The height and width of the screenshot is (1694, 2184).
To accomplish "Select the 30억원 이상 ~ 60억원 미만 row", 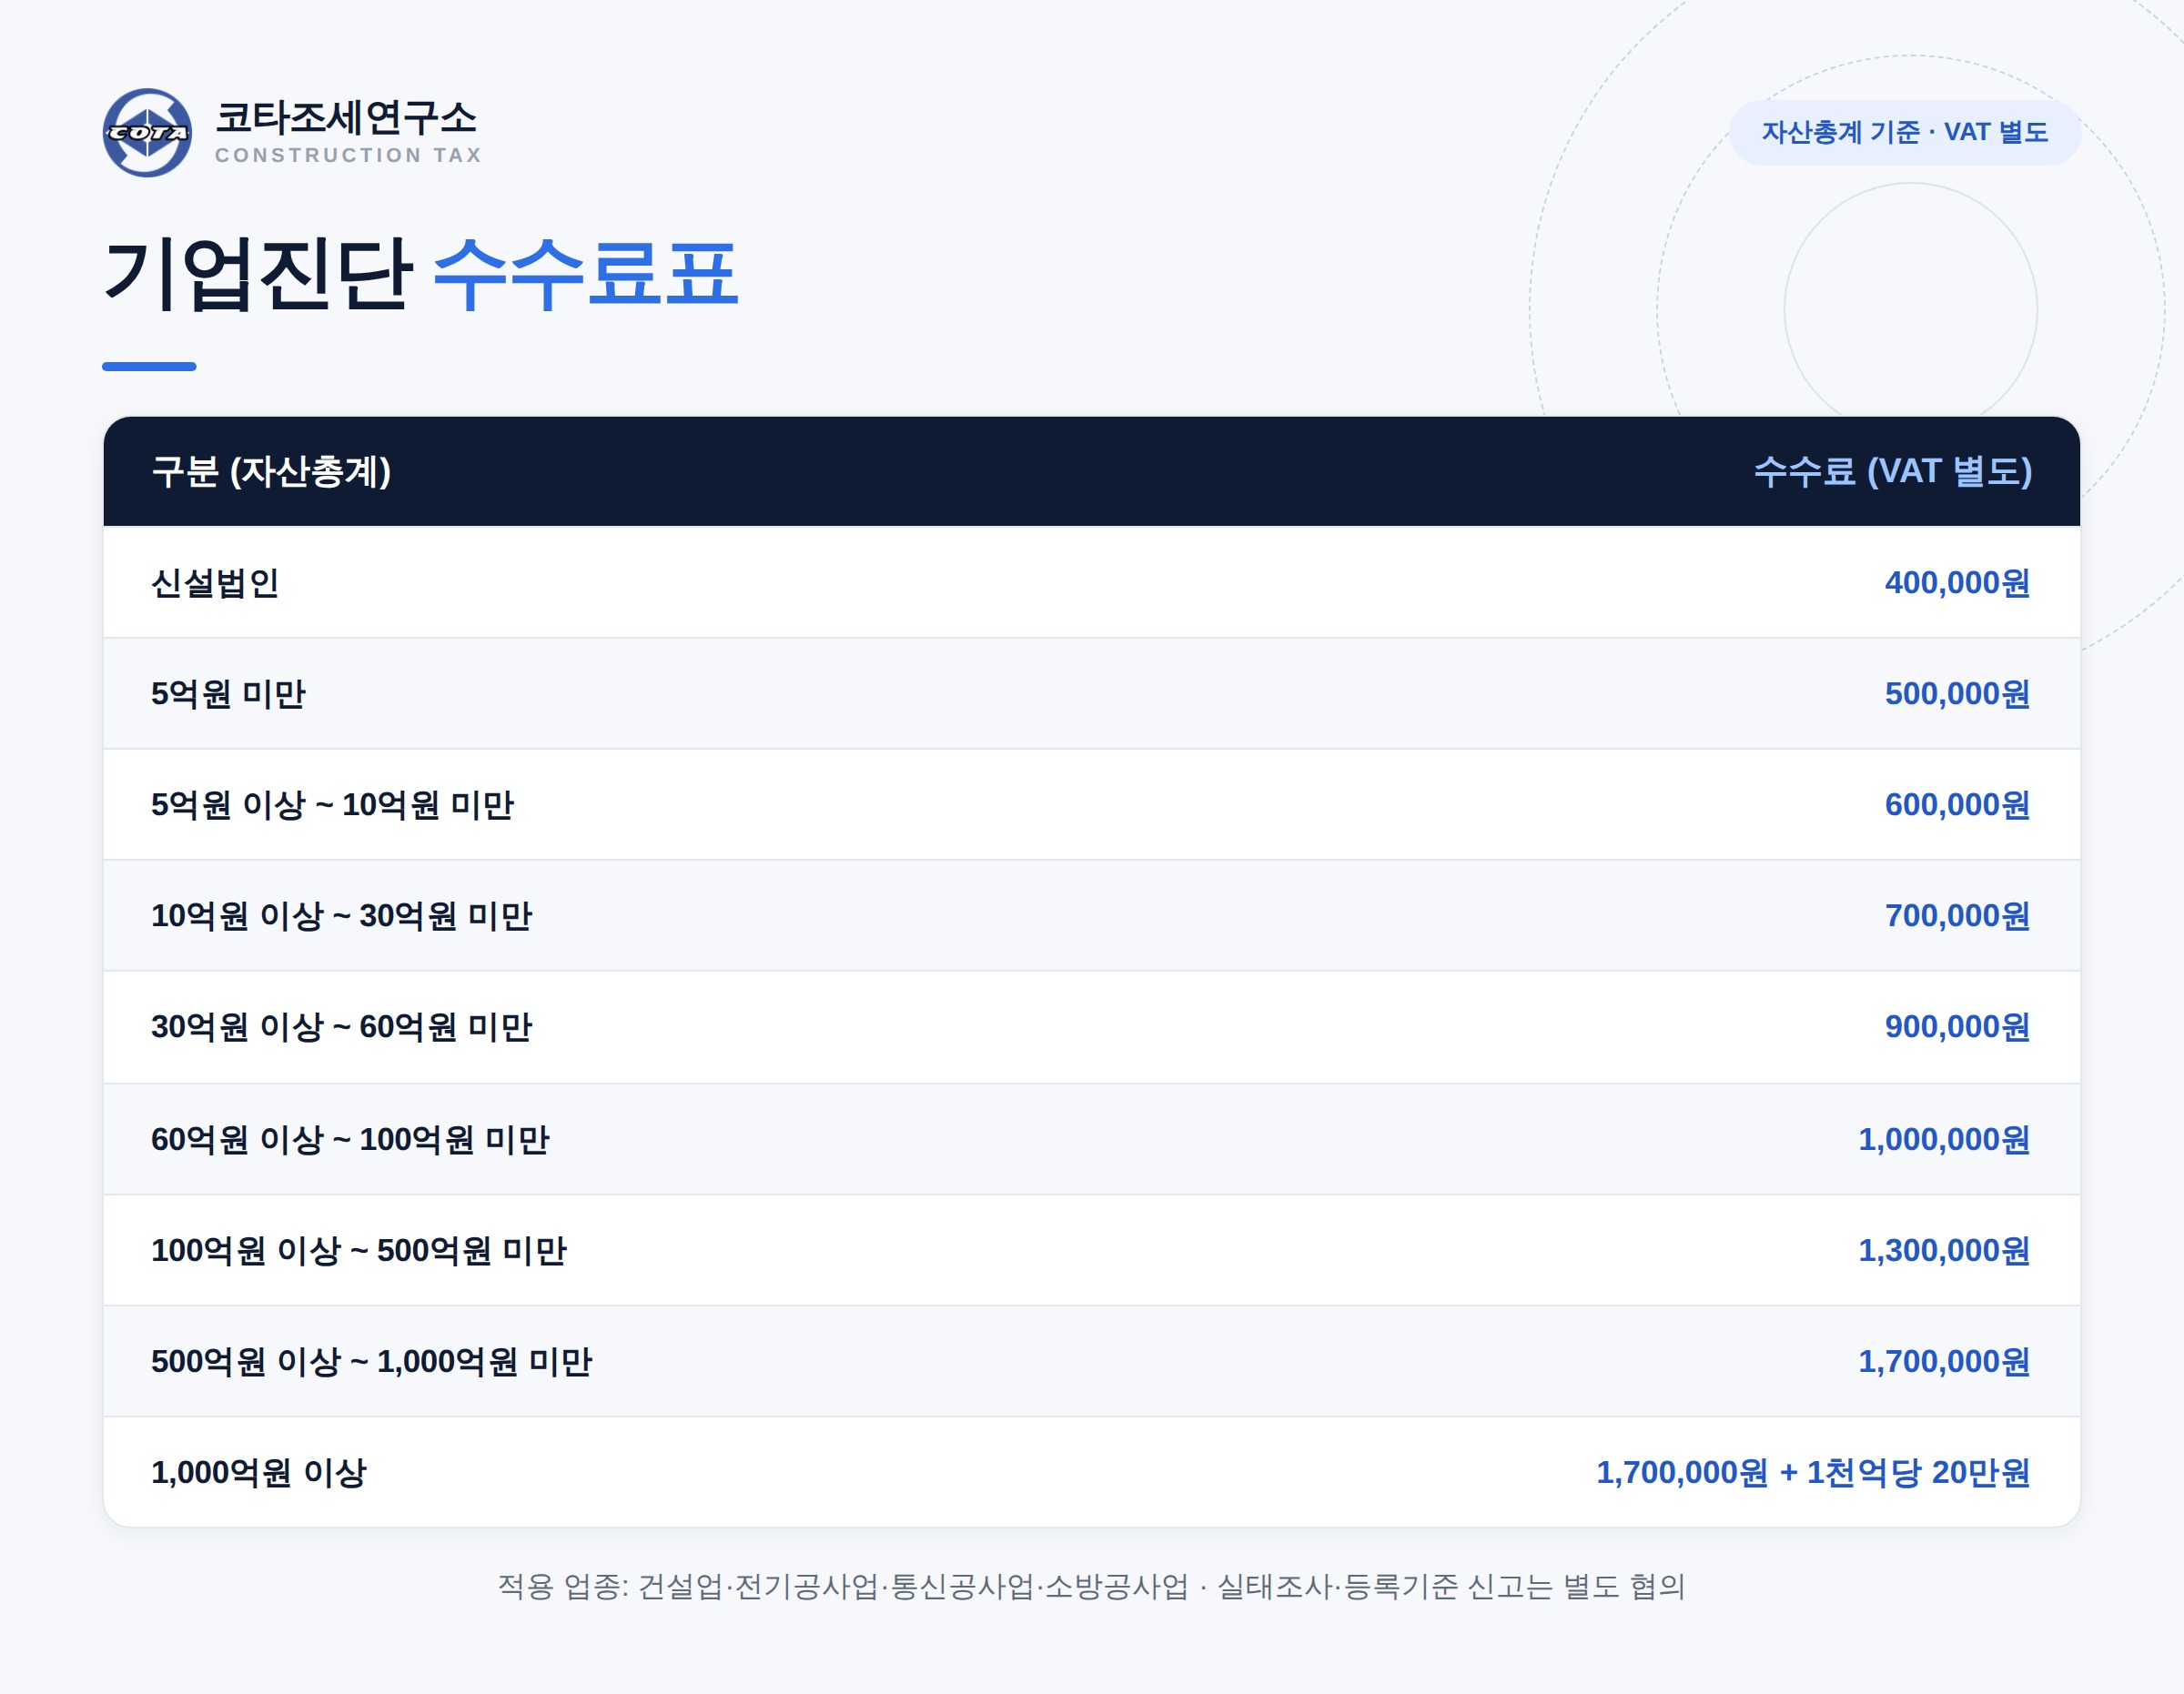I will [1092, 1027].
